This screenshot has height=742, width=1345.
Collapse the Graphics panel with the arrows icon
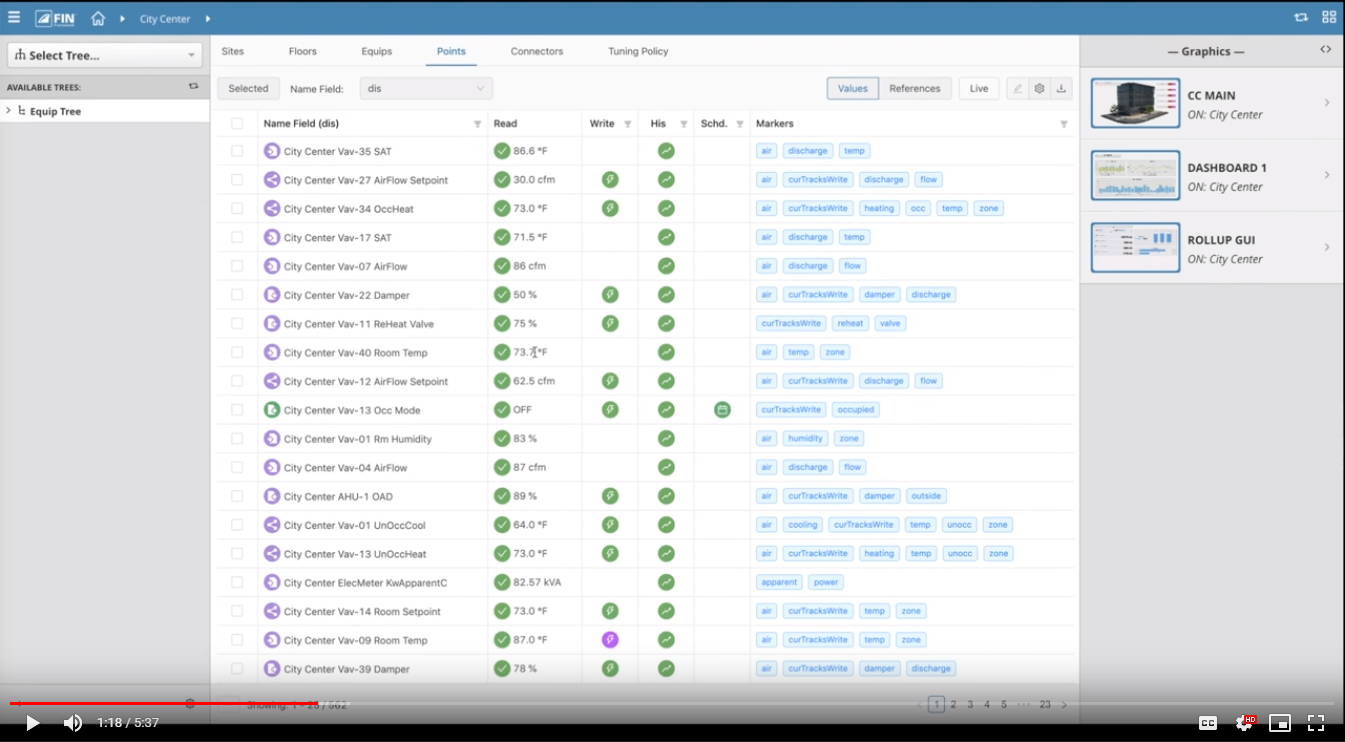point(1325,50)
